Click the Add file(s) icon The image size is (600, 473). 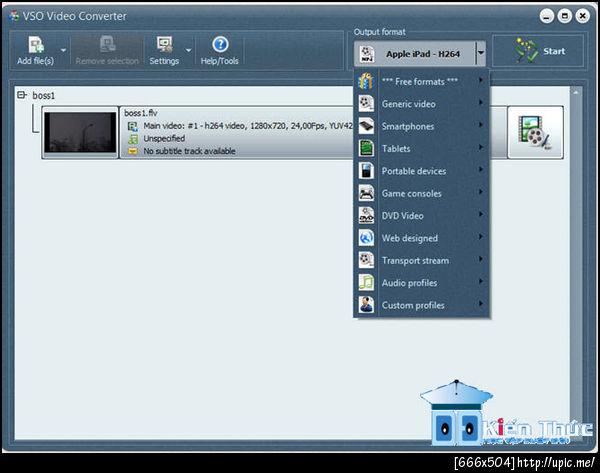click(36, 45)
